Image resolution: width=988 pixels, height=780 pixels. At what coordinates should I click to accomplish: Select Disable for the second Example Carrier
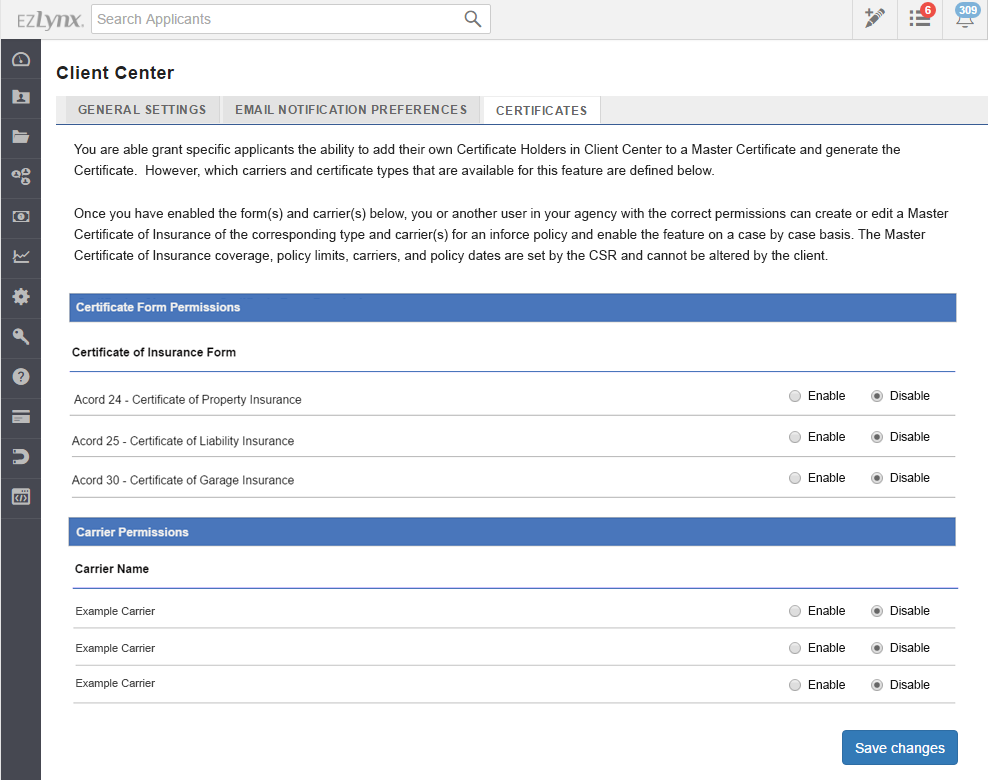click(x=876, y=648)
